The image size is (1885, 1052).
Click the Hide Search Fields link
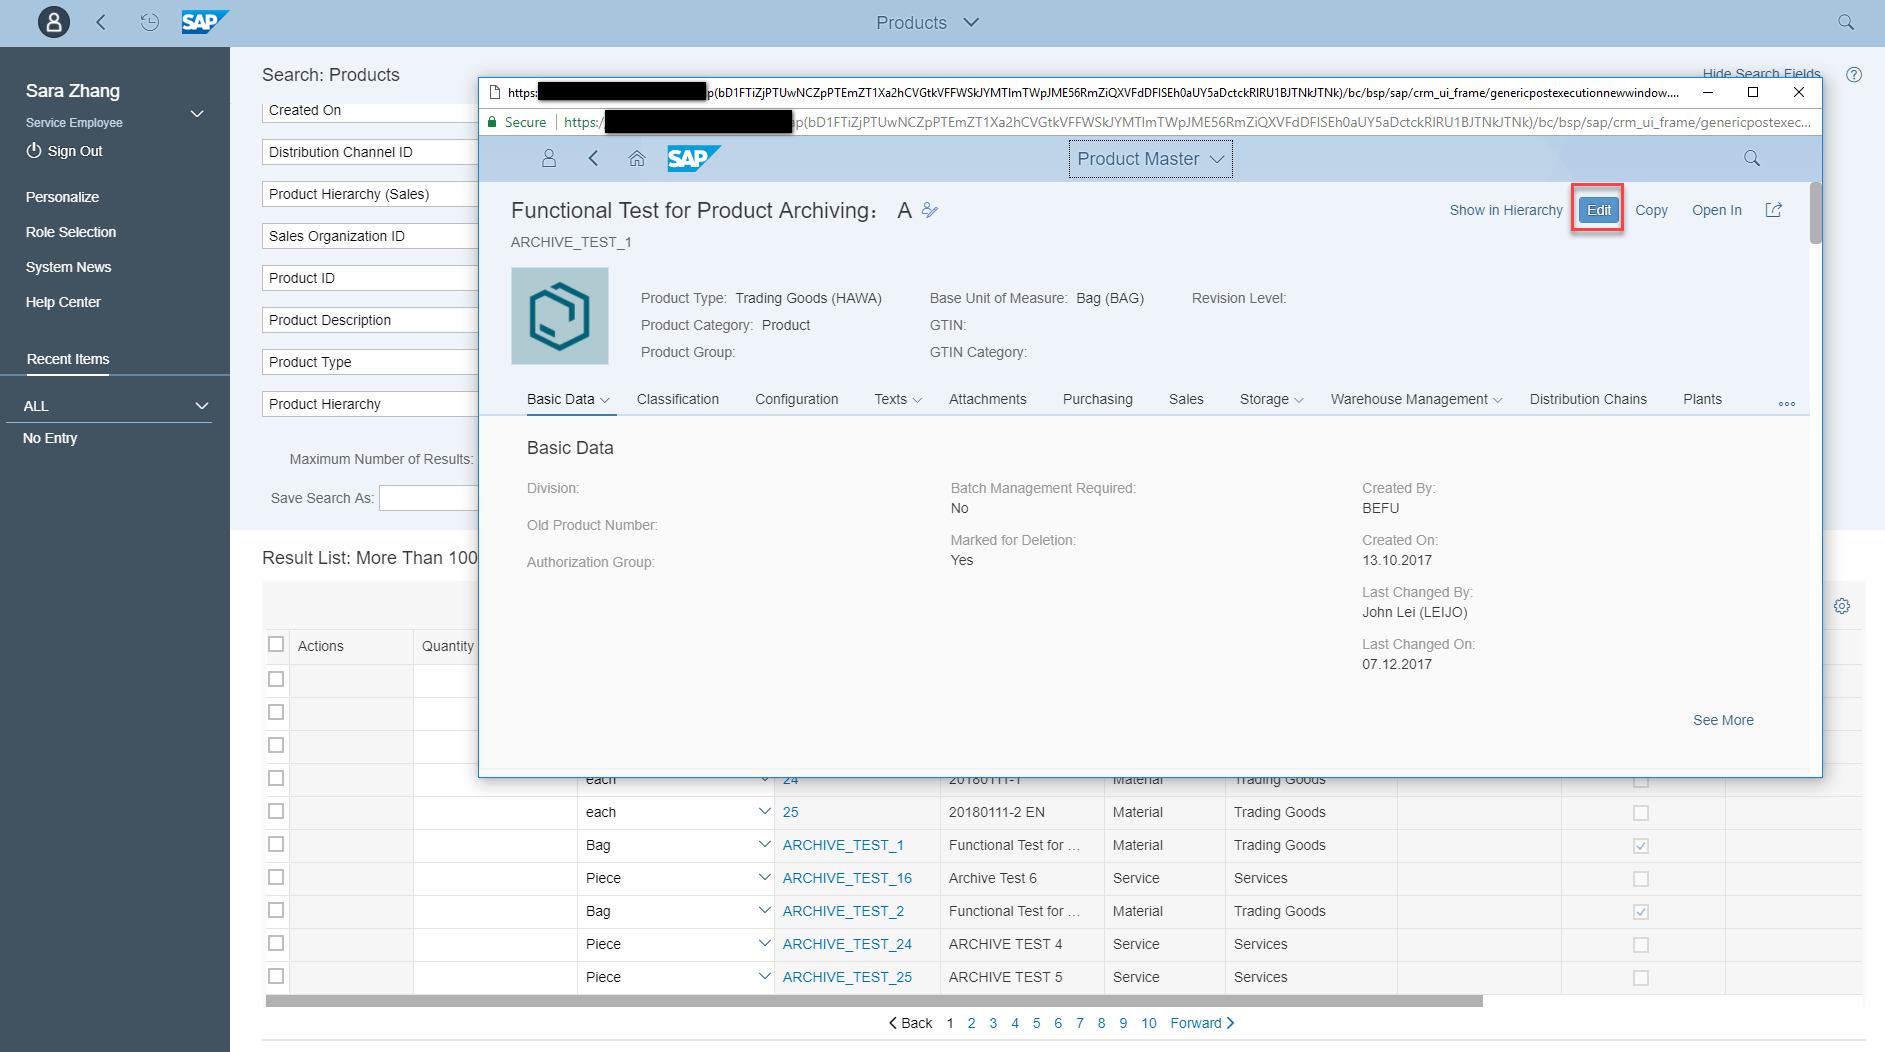pyautogui.click(x=1761, y=73)
